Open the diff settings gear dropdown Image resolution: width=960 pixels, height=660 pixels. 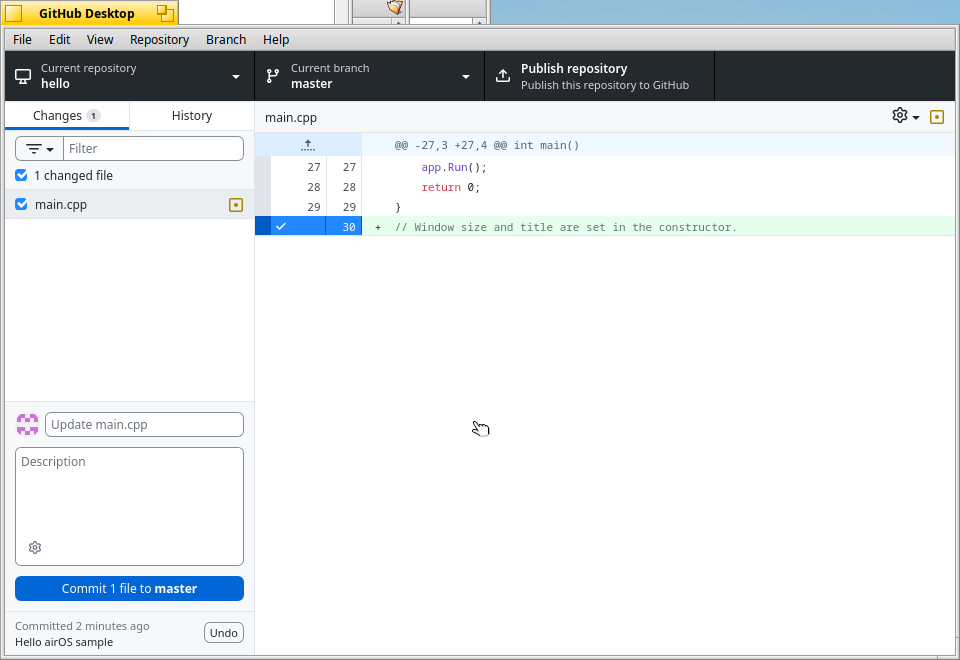[x=906, y=116]
